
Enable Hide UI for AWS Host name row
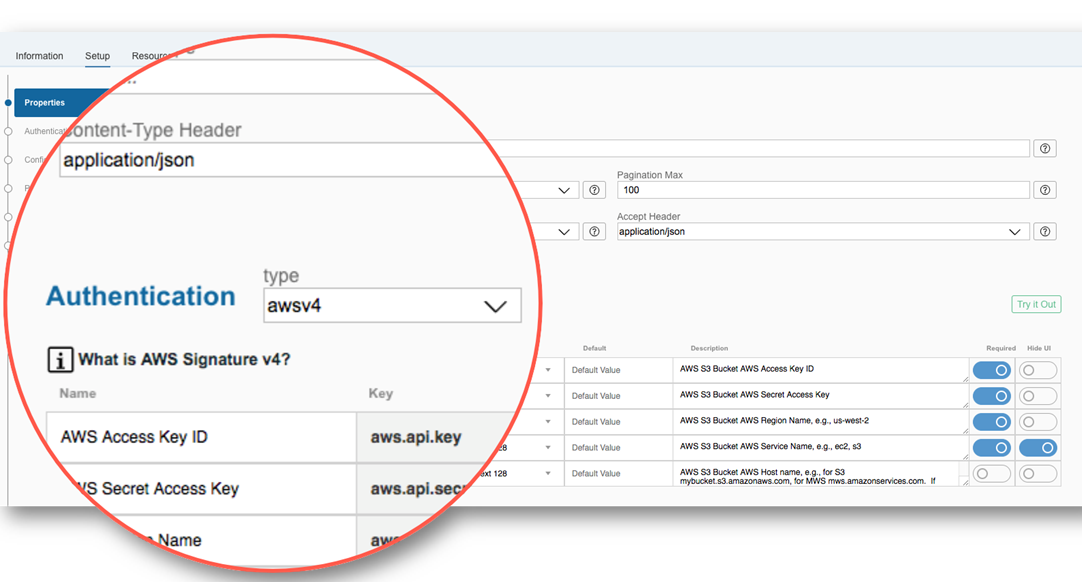pos(1039,474)
